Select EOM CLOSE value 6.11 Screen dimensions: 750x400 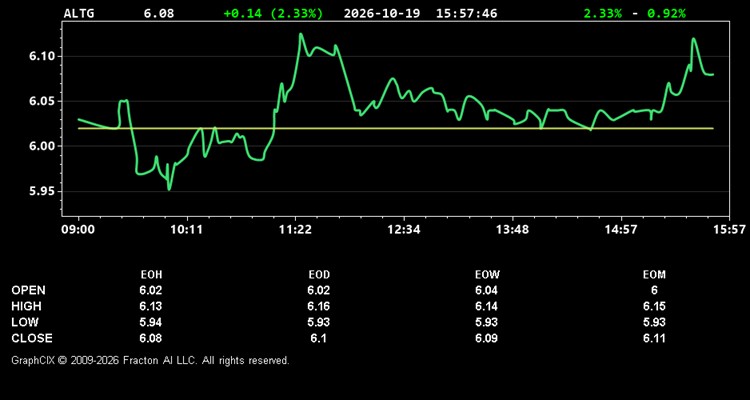(654, 338)
